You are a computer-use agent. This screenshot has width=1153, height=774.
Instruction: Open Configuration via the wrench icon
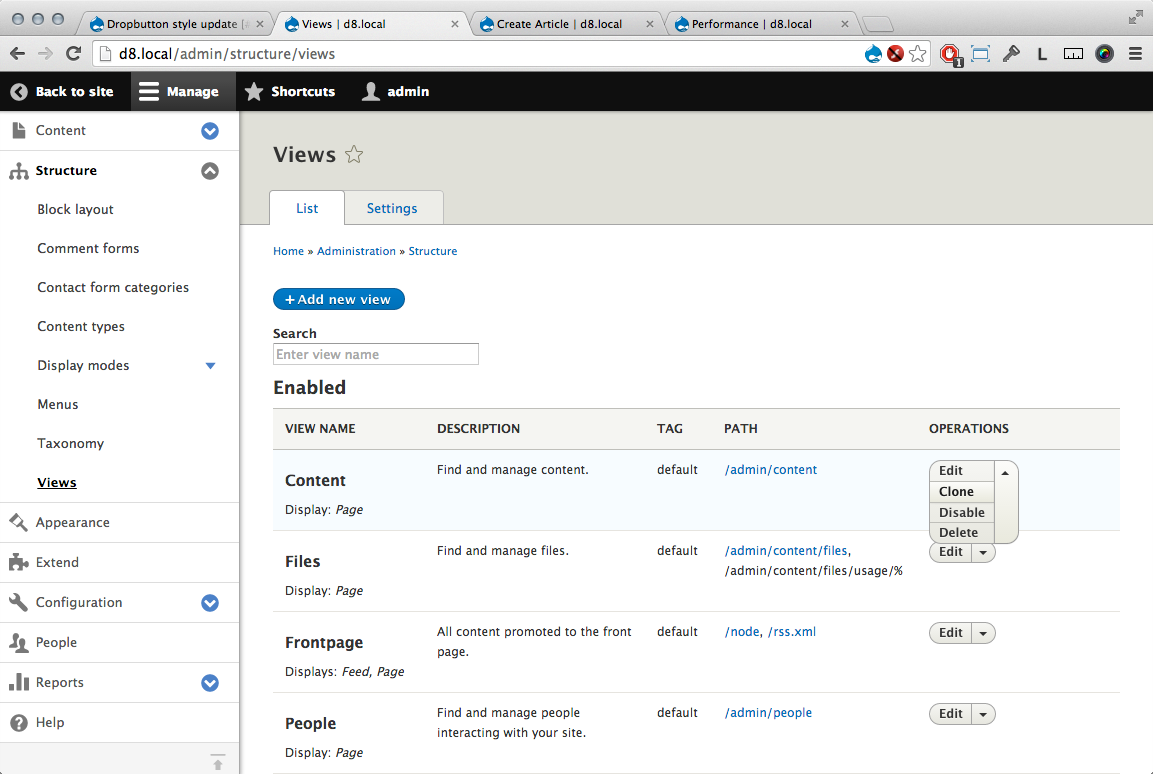(17, 602)
